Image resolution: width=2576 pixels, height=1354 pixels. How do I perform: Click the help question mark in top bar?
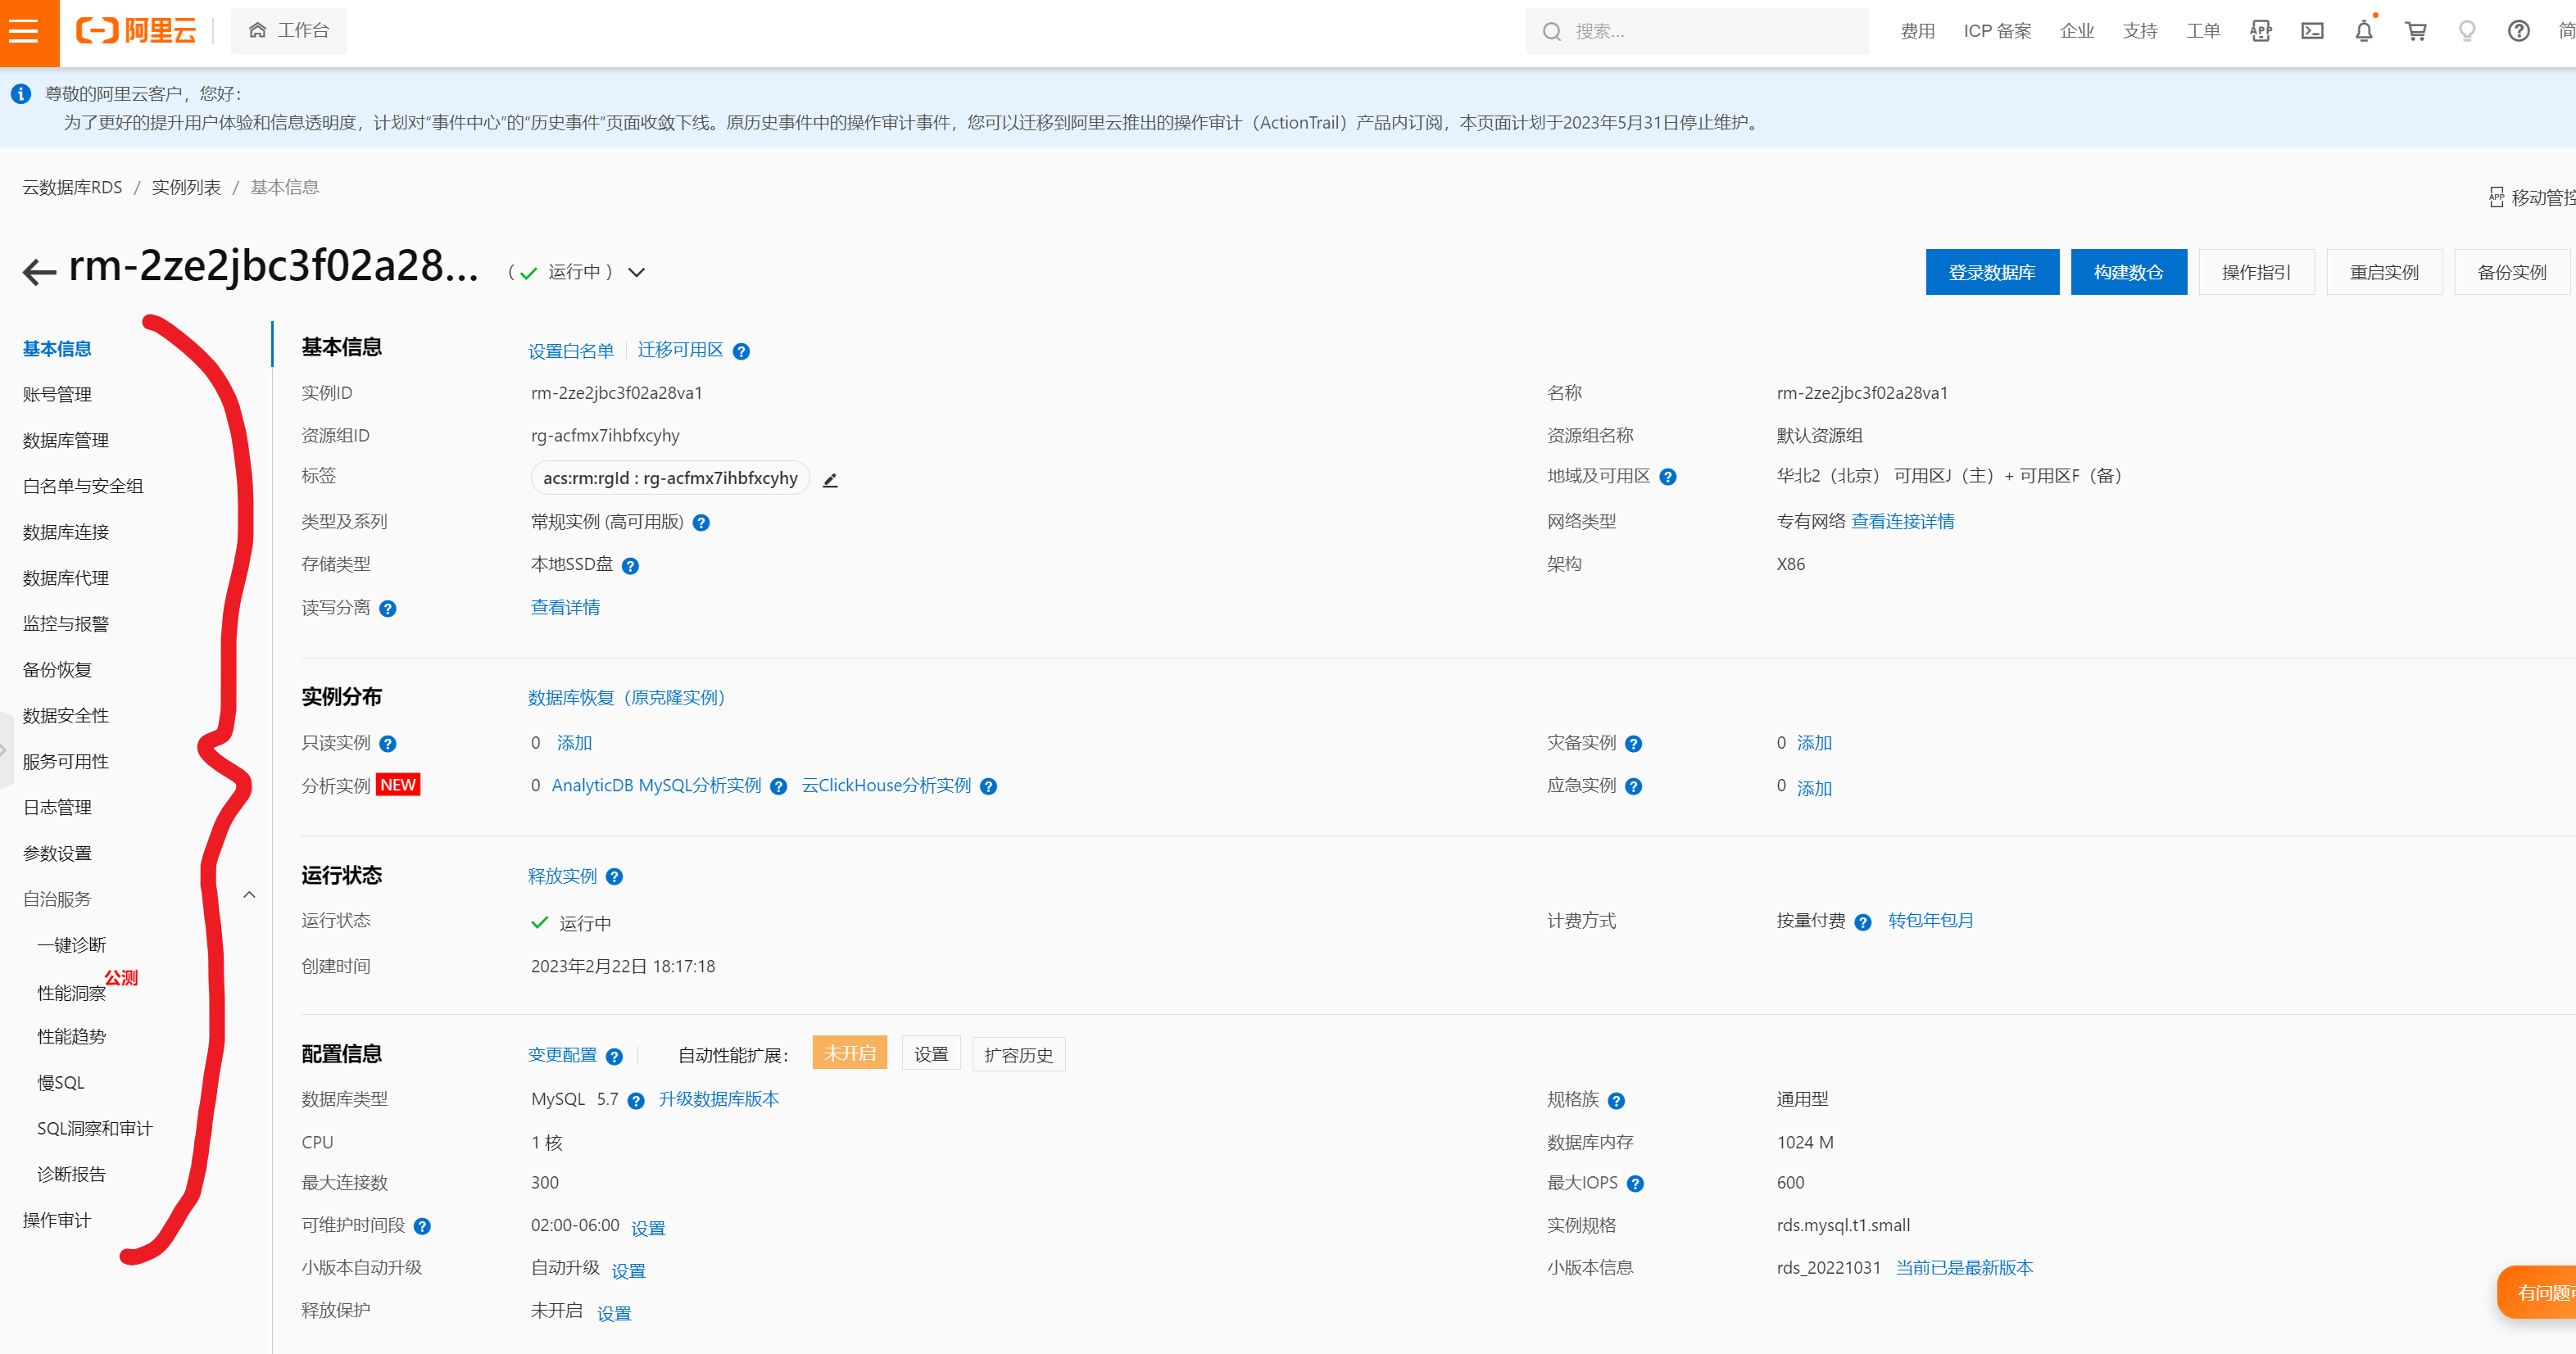click(2518, 31)
